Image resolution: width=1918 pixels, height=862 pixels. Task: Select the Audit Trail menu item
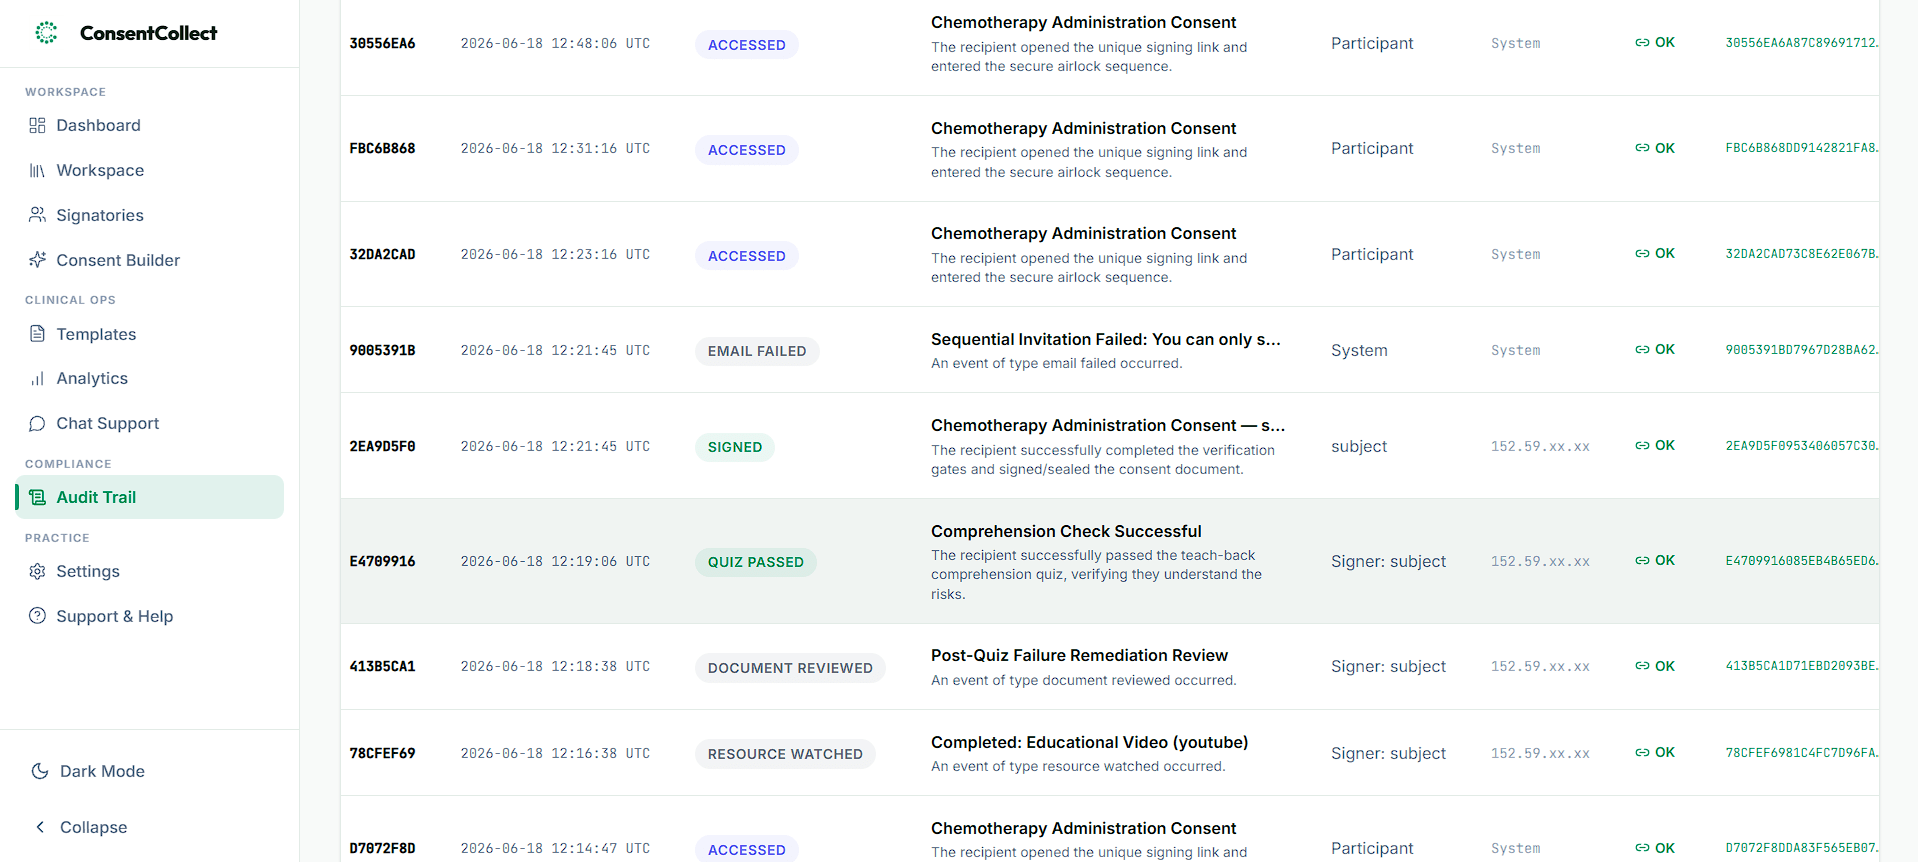click(150, 497)
